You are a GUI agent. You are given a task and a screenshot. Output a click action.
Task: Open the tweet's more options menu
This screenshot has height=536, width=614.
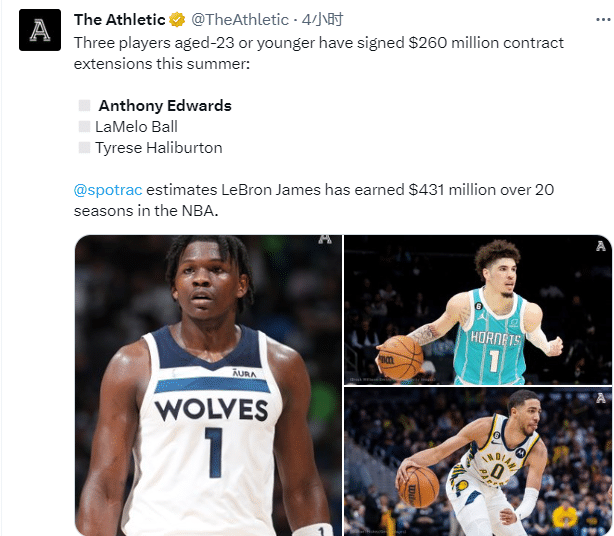tap(603, 20)
